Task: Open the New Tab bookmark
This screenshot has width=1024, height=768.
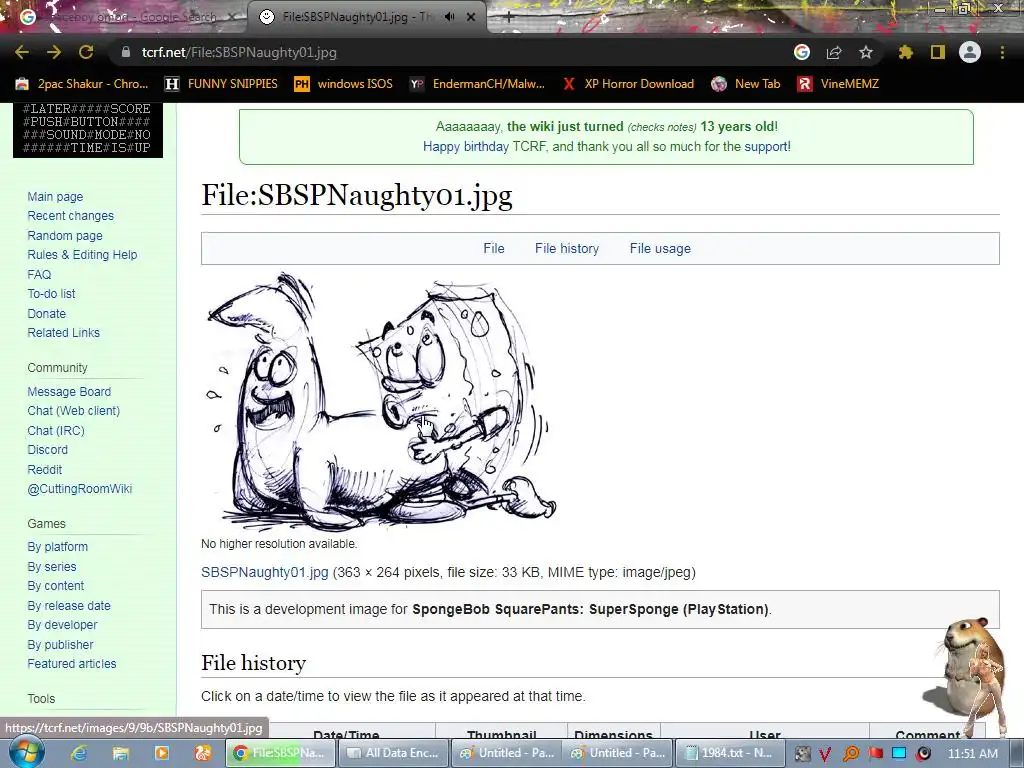Action: 746,84
